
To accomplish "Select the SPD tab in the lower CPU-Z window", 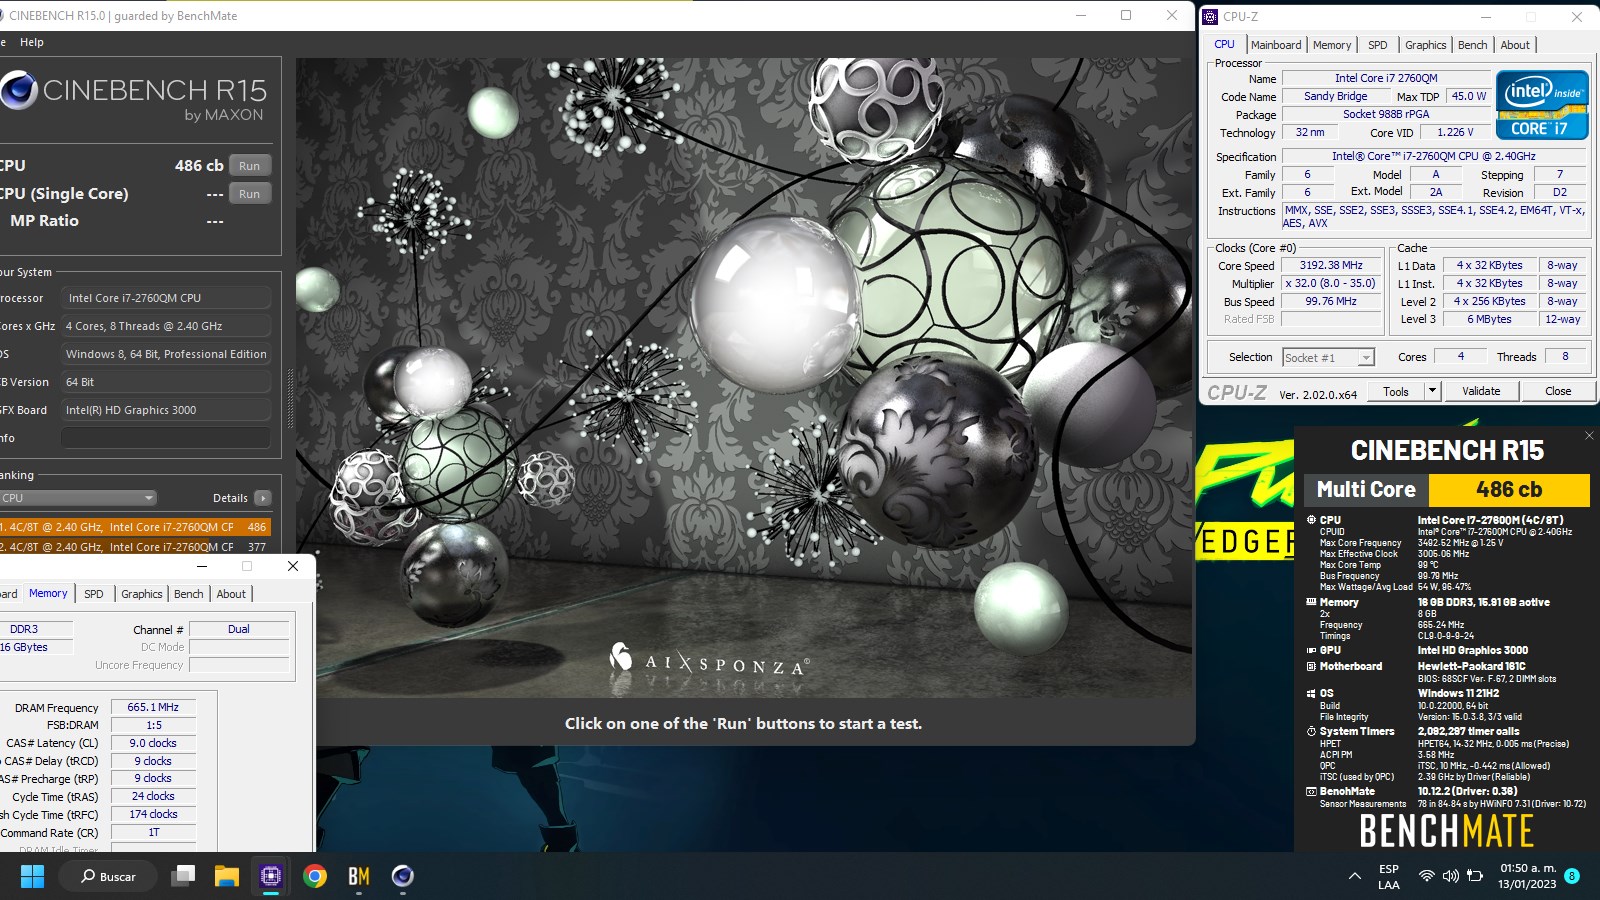I will pyautogui.click(x=93, y=594).
